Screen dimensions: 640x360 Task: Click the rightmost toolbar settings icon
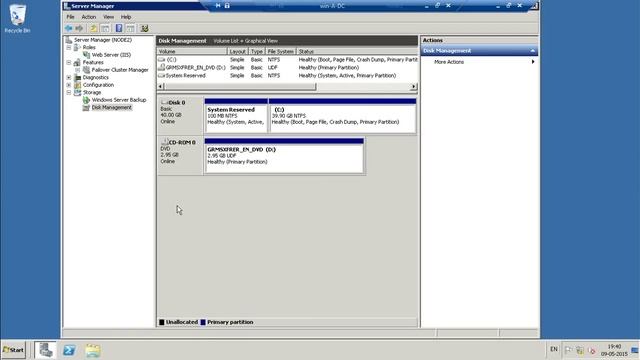(x=144, y=28)
